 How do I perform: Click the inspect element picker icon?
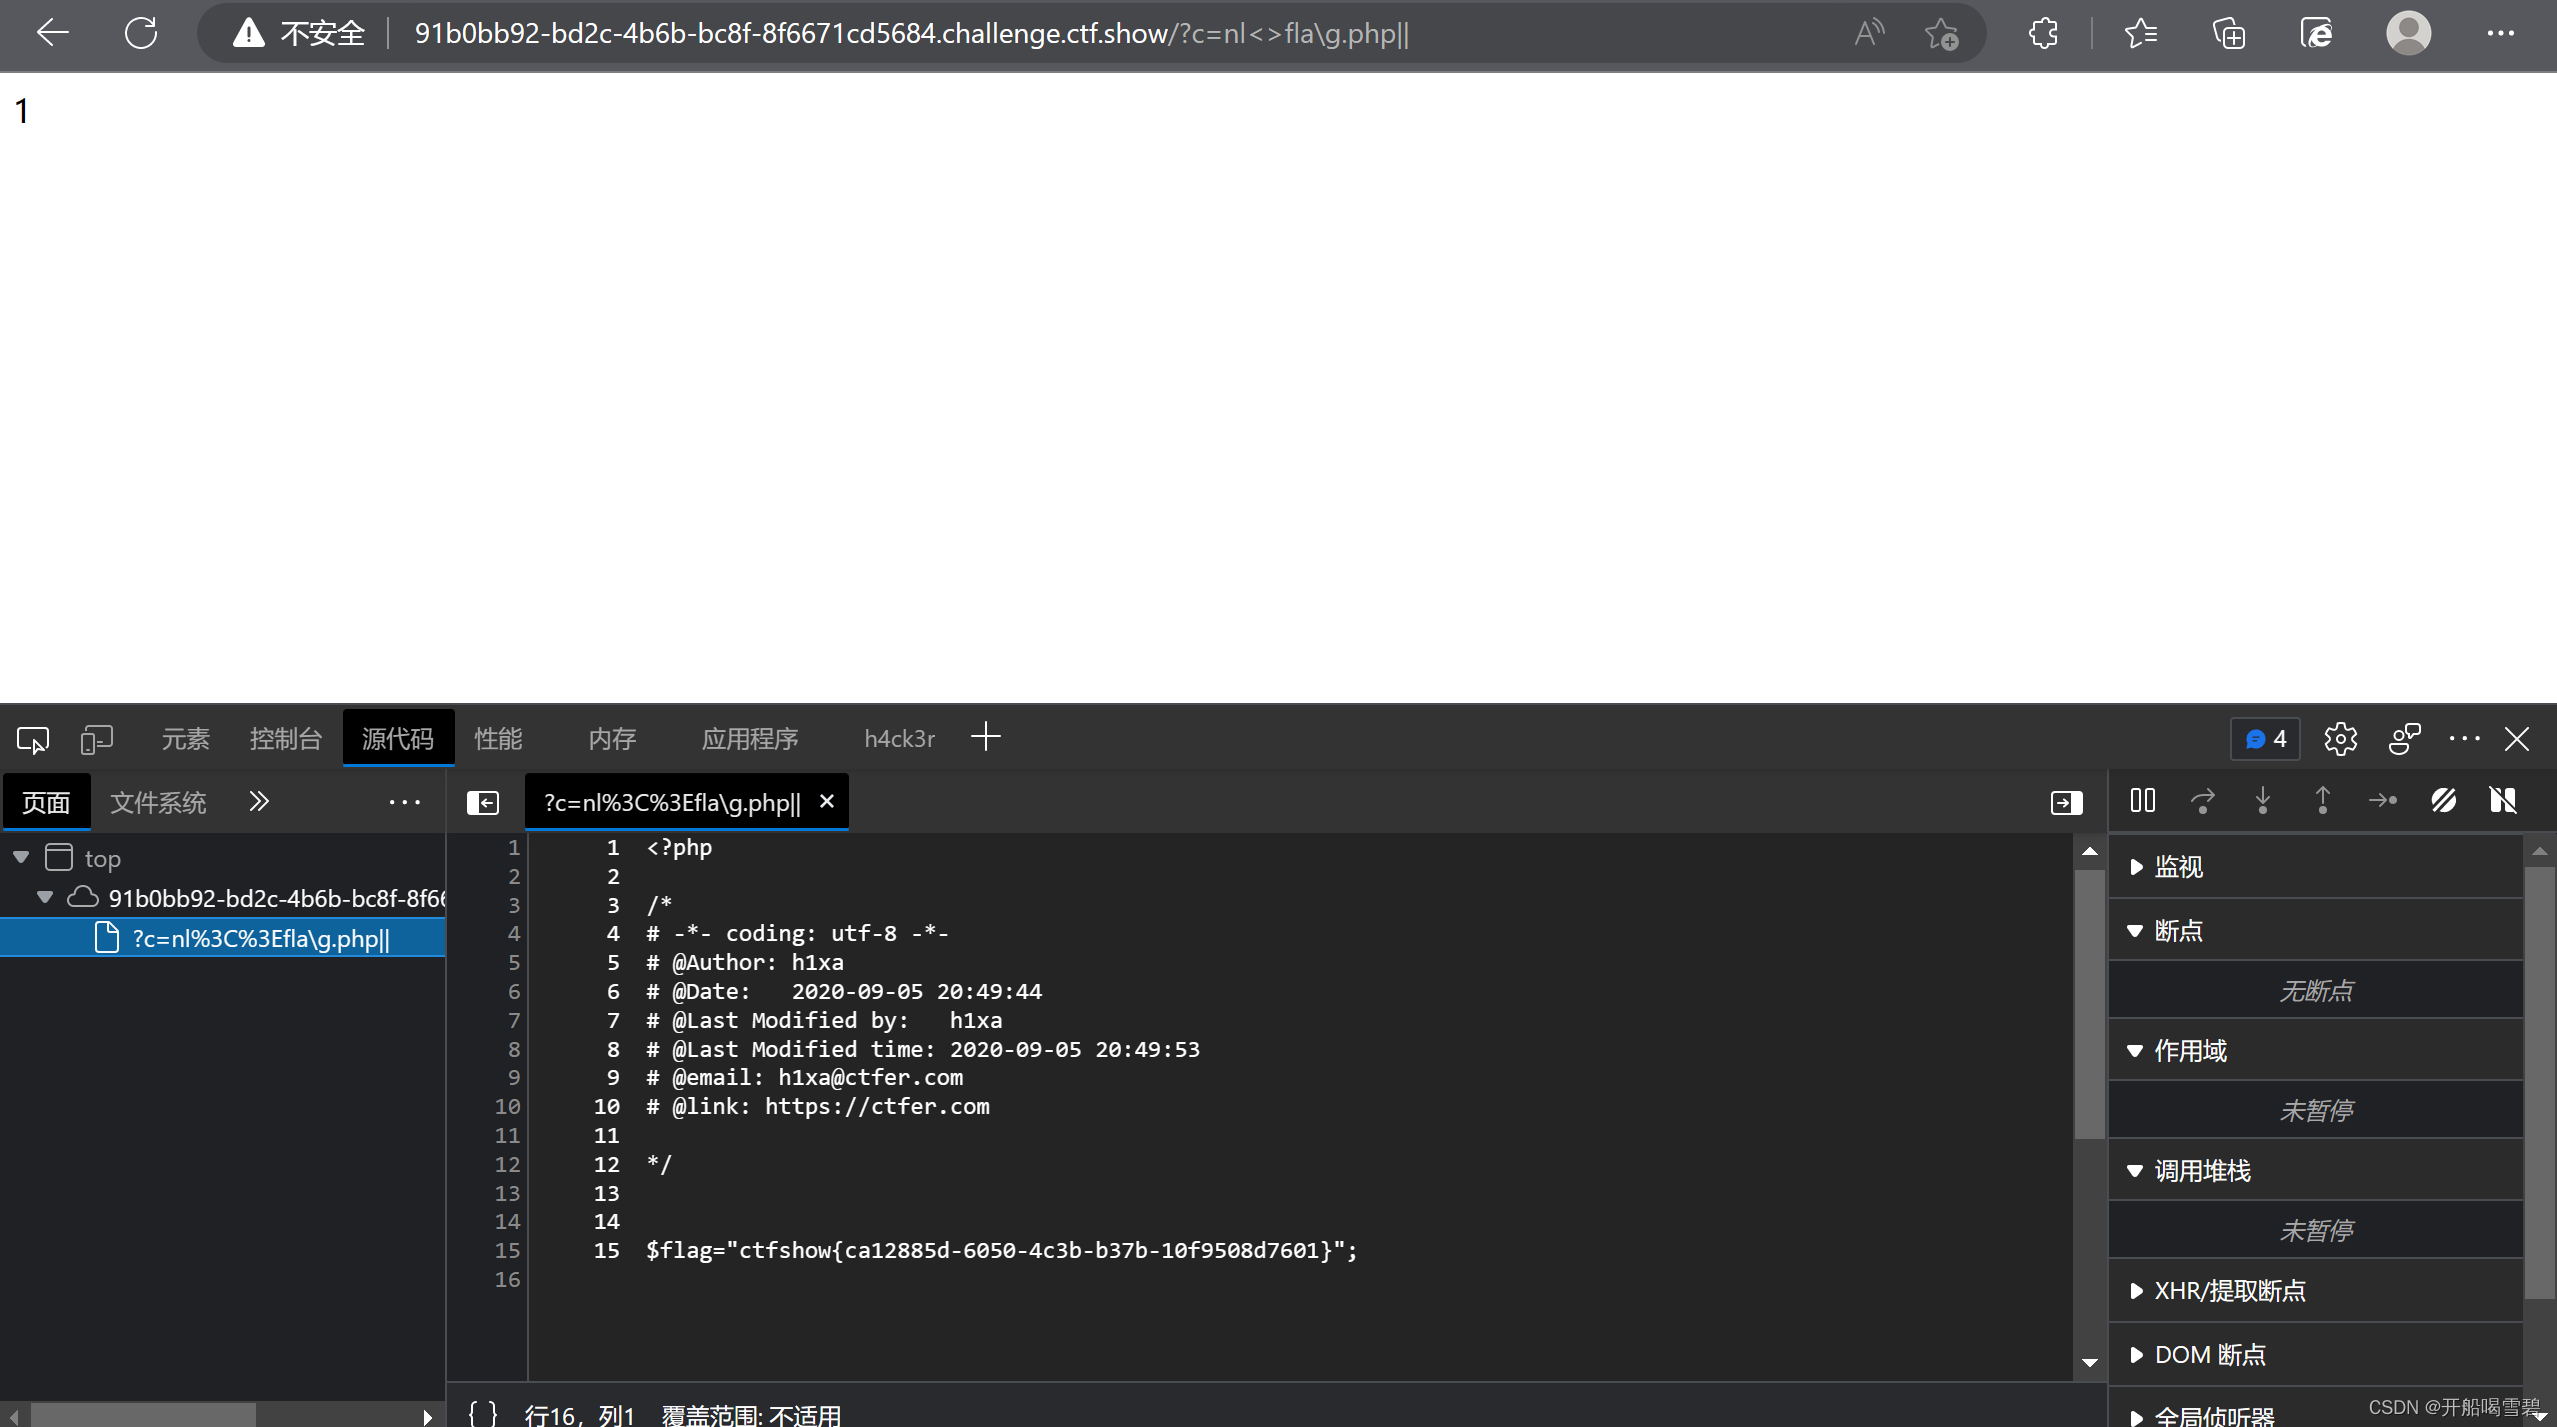(x=32, y=740)
